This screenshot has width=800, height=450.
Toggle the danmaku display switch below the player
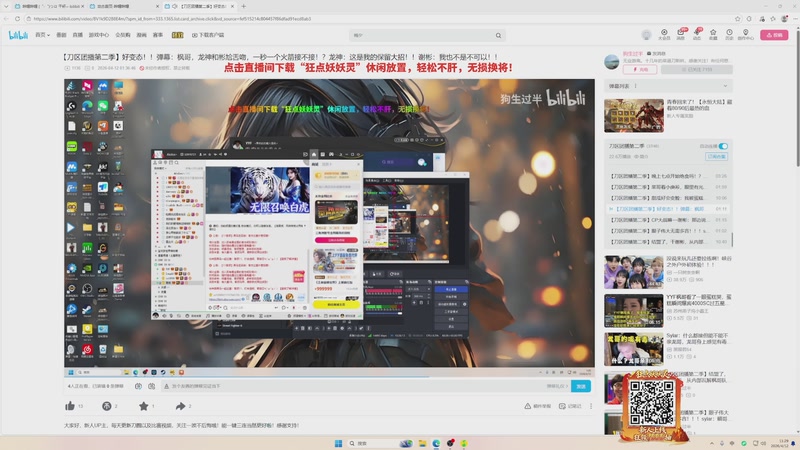coord(138,386)
